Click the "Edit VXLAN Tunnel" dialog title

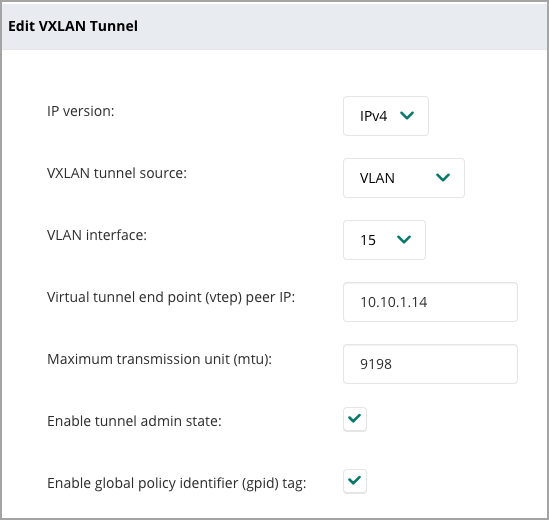tap(73, 26)
